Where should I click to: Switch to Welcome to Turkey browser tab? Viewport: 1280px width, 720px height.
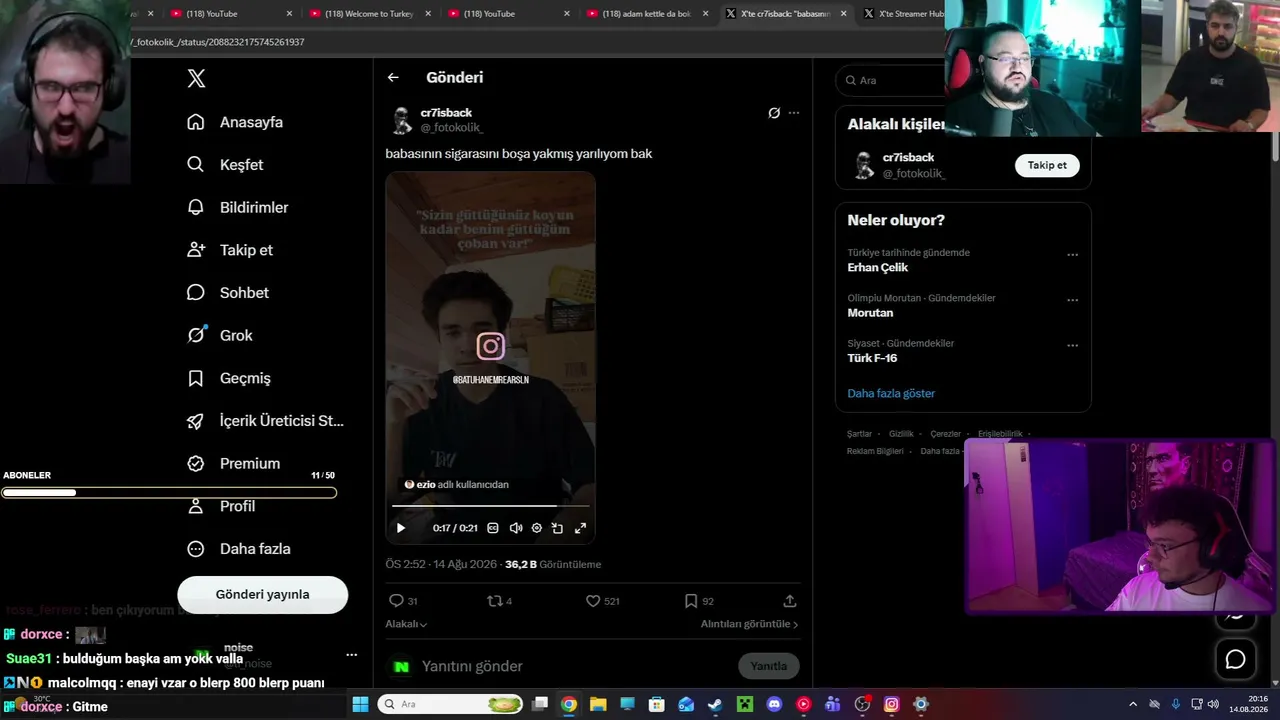click(x=369, y=13)
